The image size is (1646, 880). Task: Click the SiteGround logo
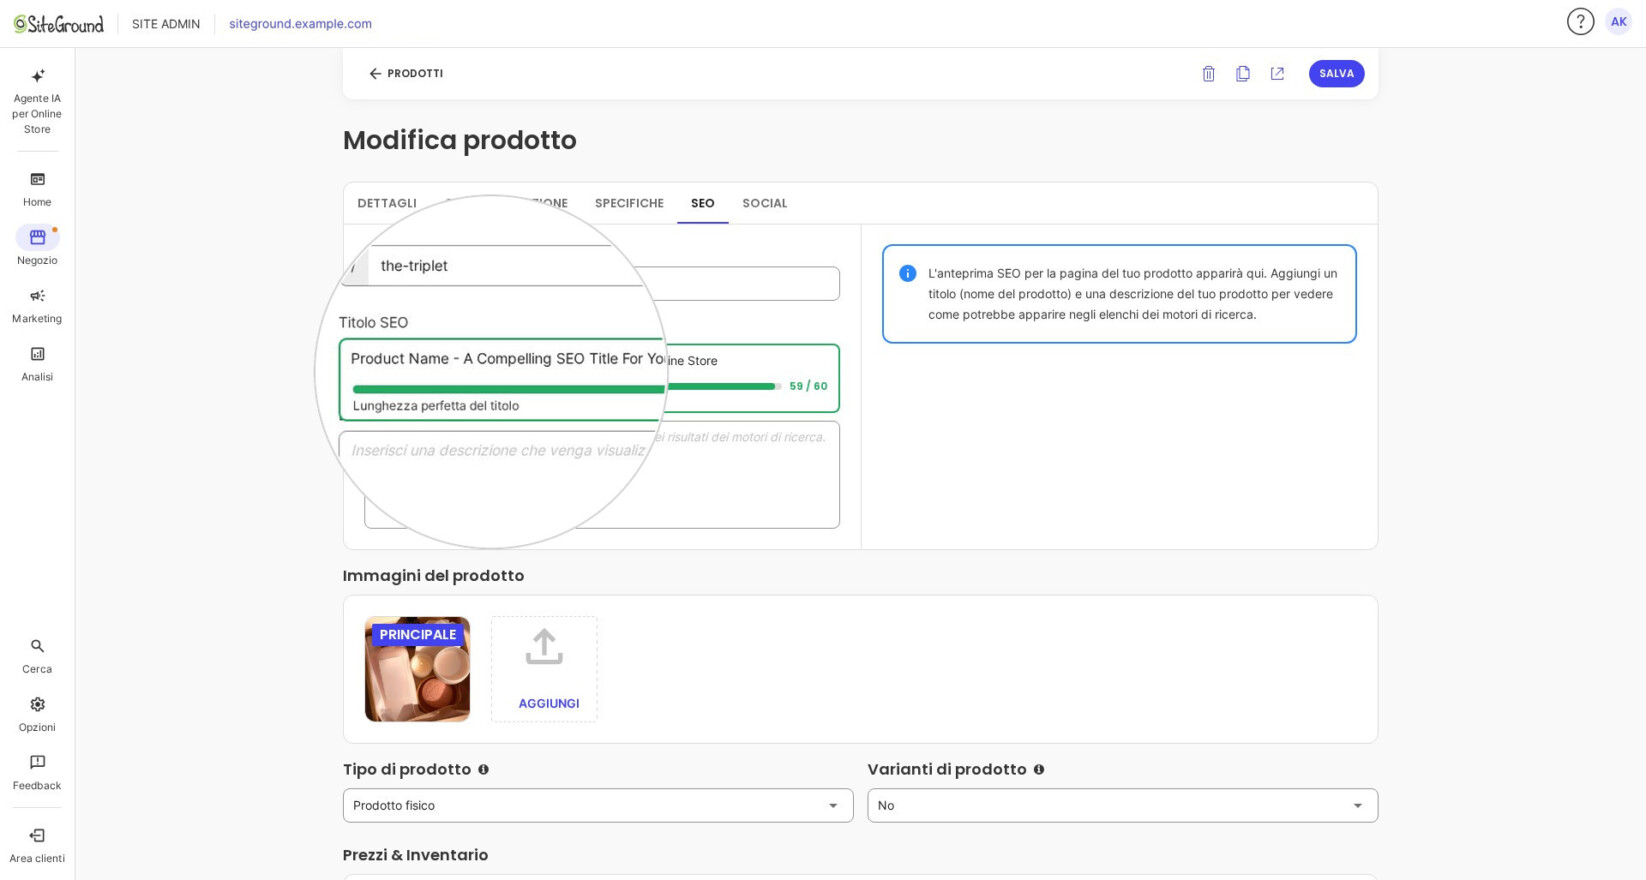pyautogui.click(x=58, y=23)
